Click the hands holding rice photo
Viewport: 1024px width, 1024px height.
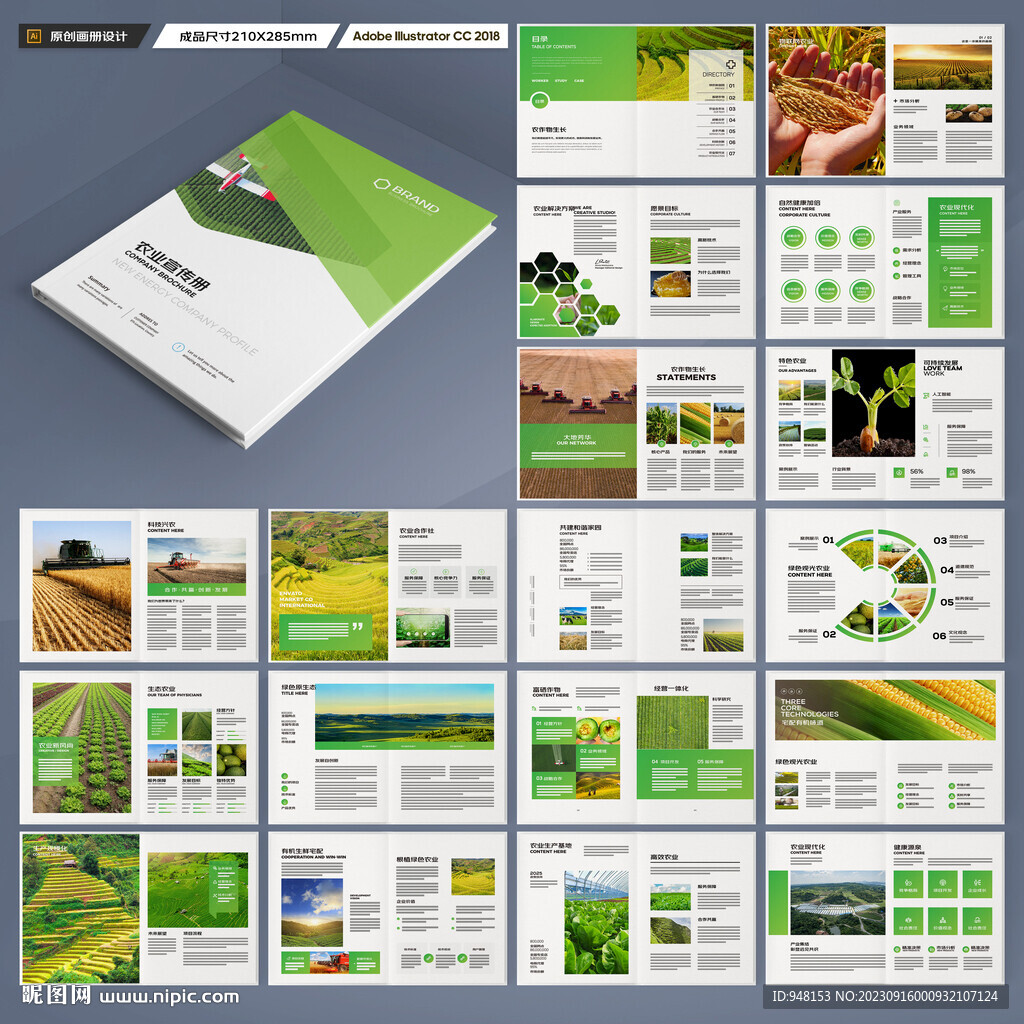click(826, 101)
